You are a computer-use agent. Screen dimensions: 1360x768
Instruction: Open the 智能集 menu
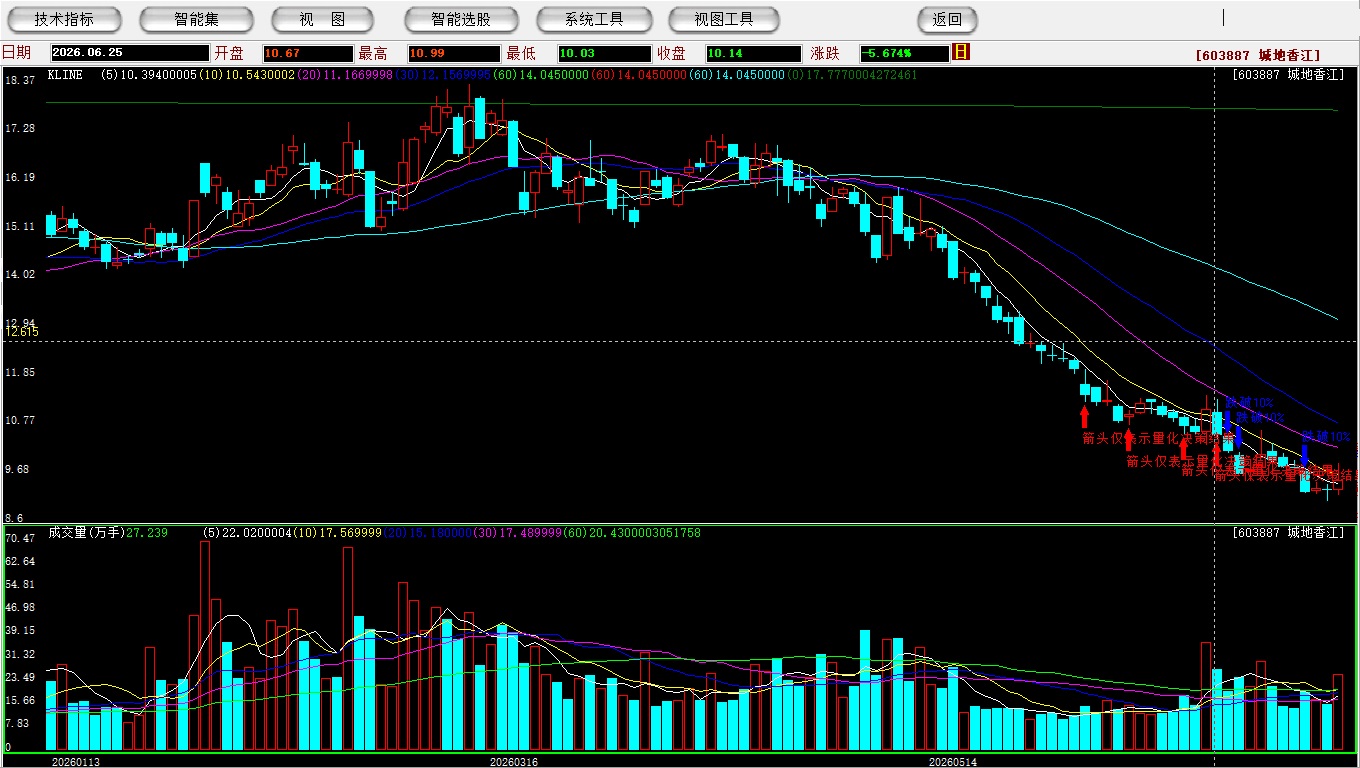(196, 19)
